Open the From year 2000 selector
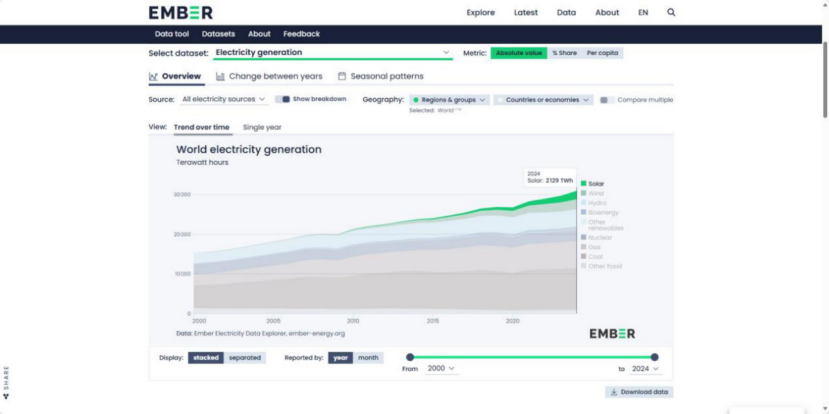Viewport: 829px width, 414px height. pyautogui.click(x=442, y=368)
